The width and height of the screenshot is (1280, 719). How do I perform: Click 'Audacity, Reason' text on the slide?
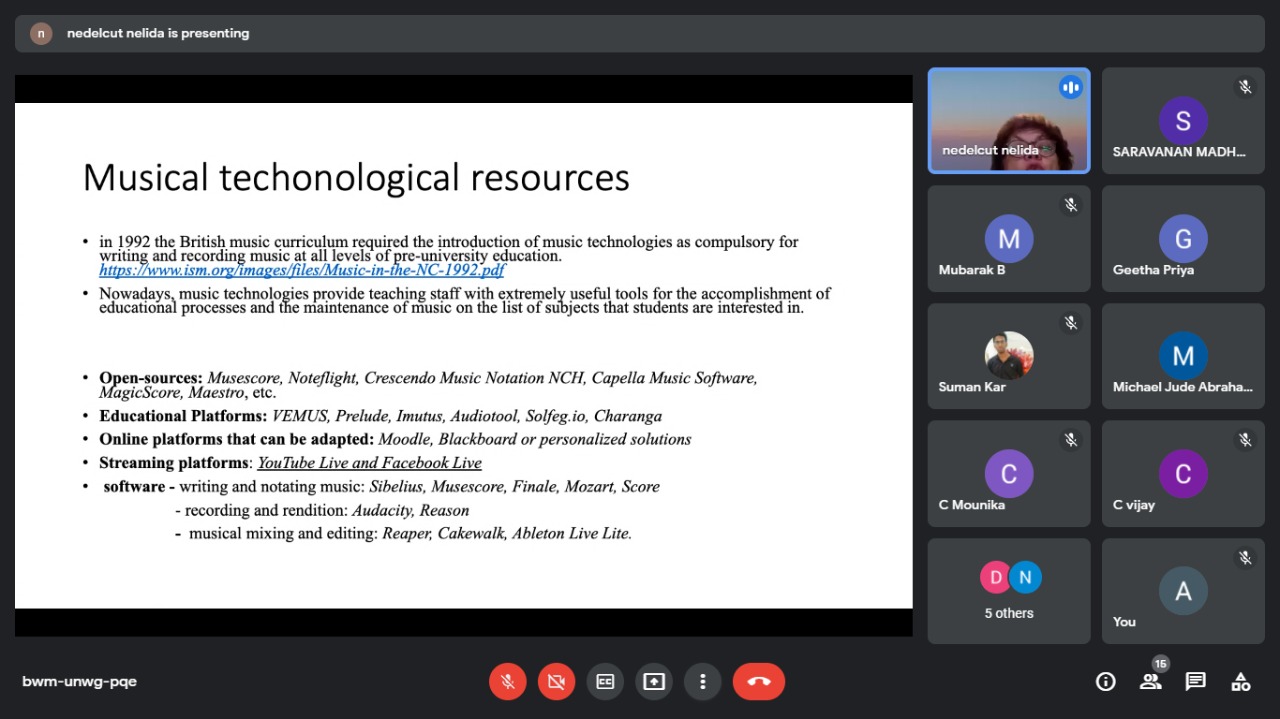click(411, 510)
